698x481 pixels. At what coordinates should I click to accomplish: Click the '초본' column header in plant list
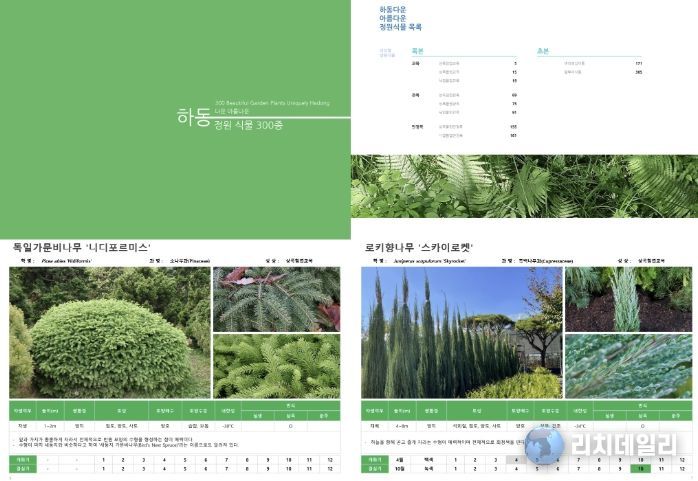[544, 50]
